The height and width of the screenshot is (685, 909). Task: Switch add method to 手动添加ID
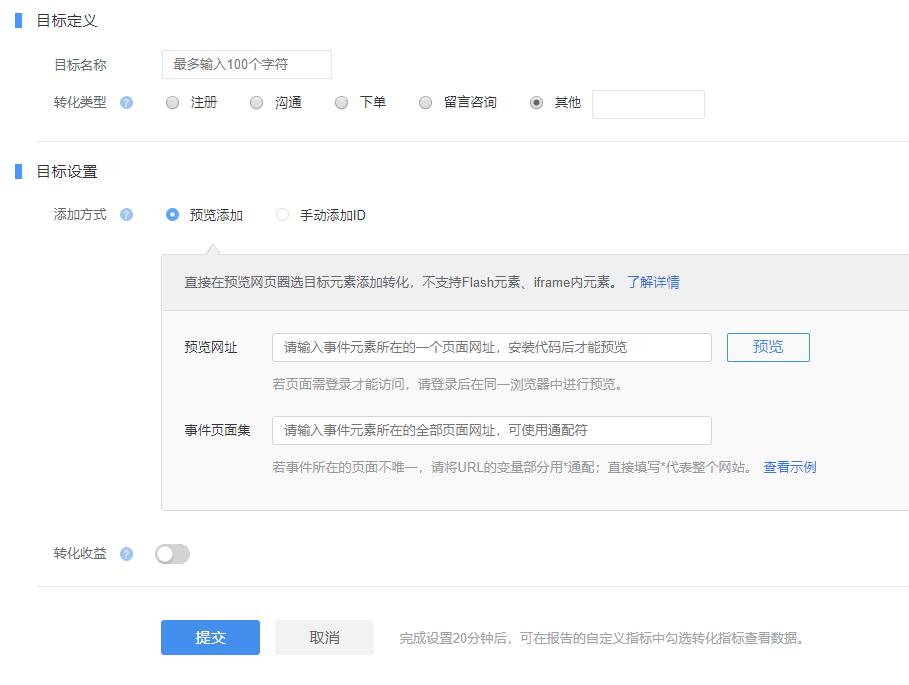[x=282, y=214]
